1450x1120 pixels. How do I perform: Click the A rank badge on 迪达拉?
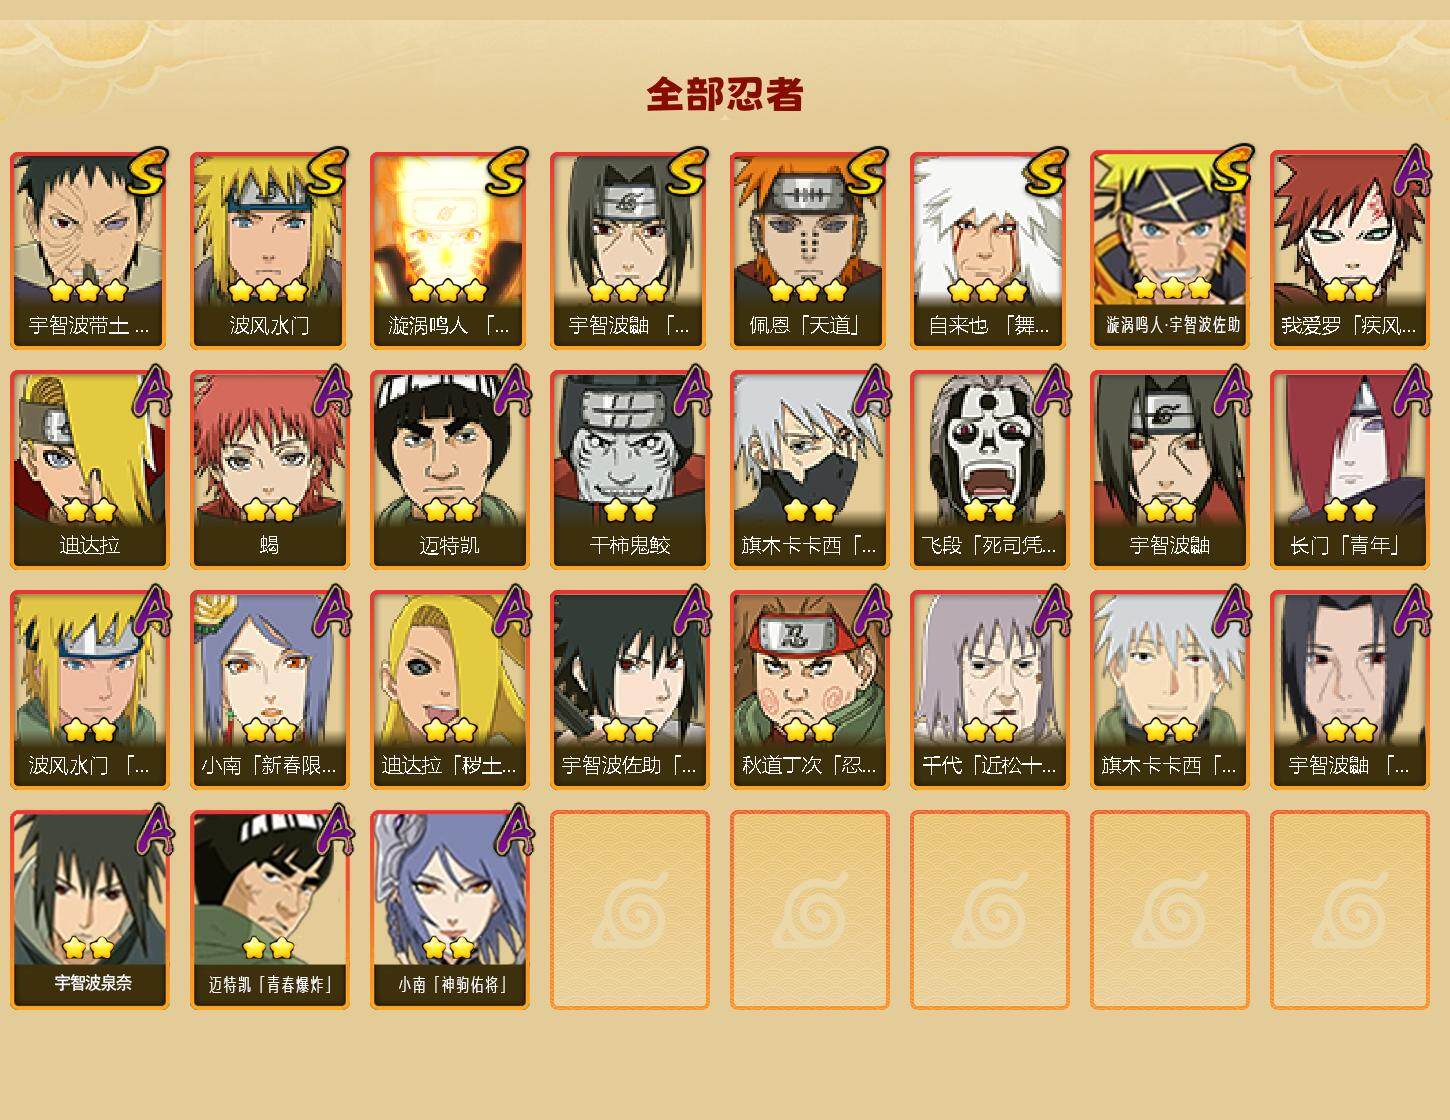150,391
